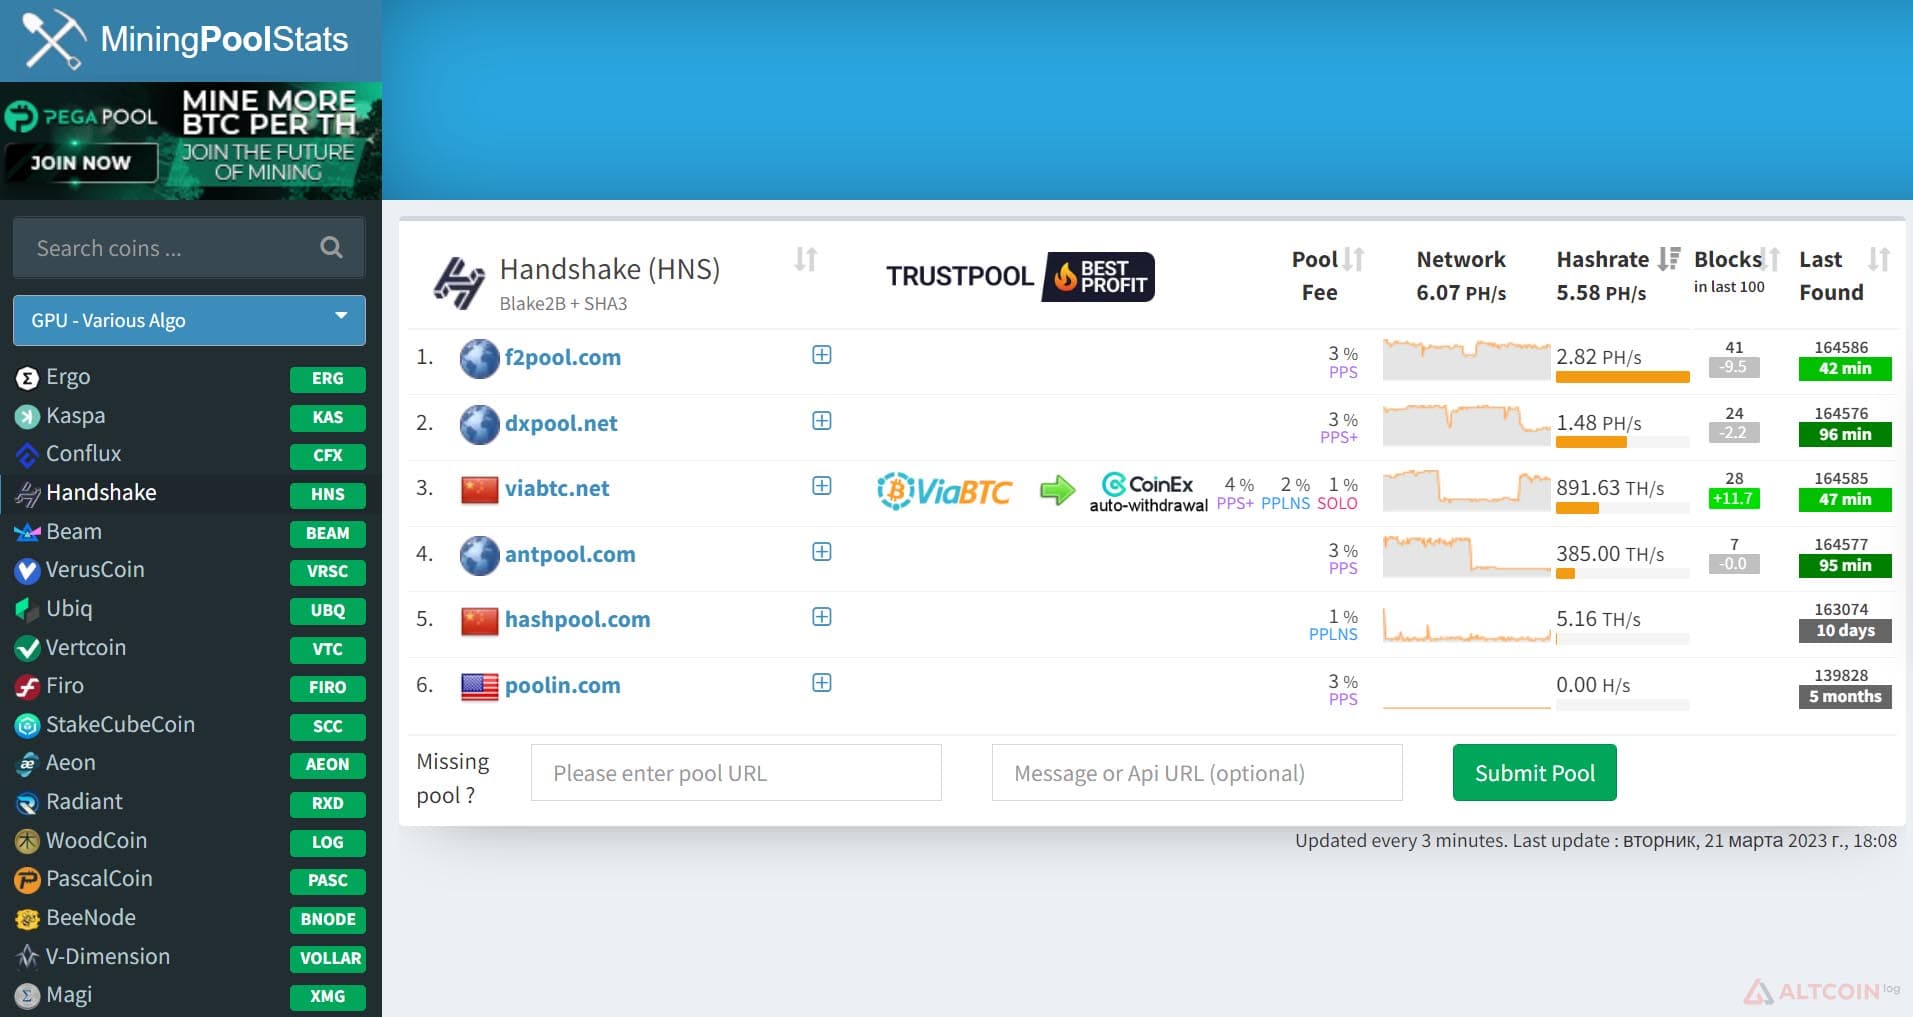Open the hashpool.com link
The image size is (1913, 1017).
coord(578,620)
